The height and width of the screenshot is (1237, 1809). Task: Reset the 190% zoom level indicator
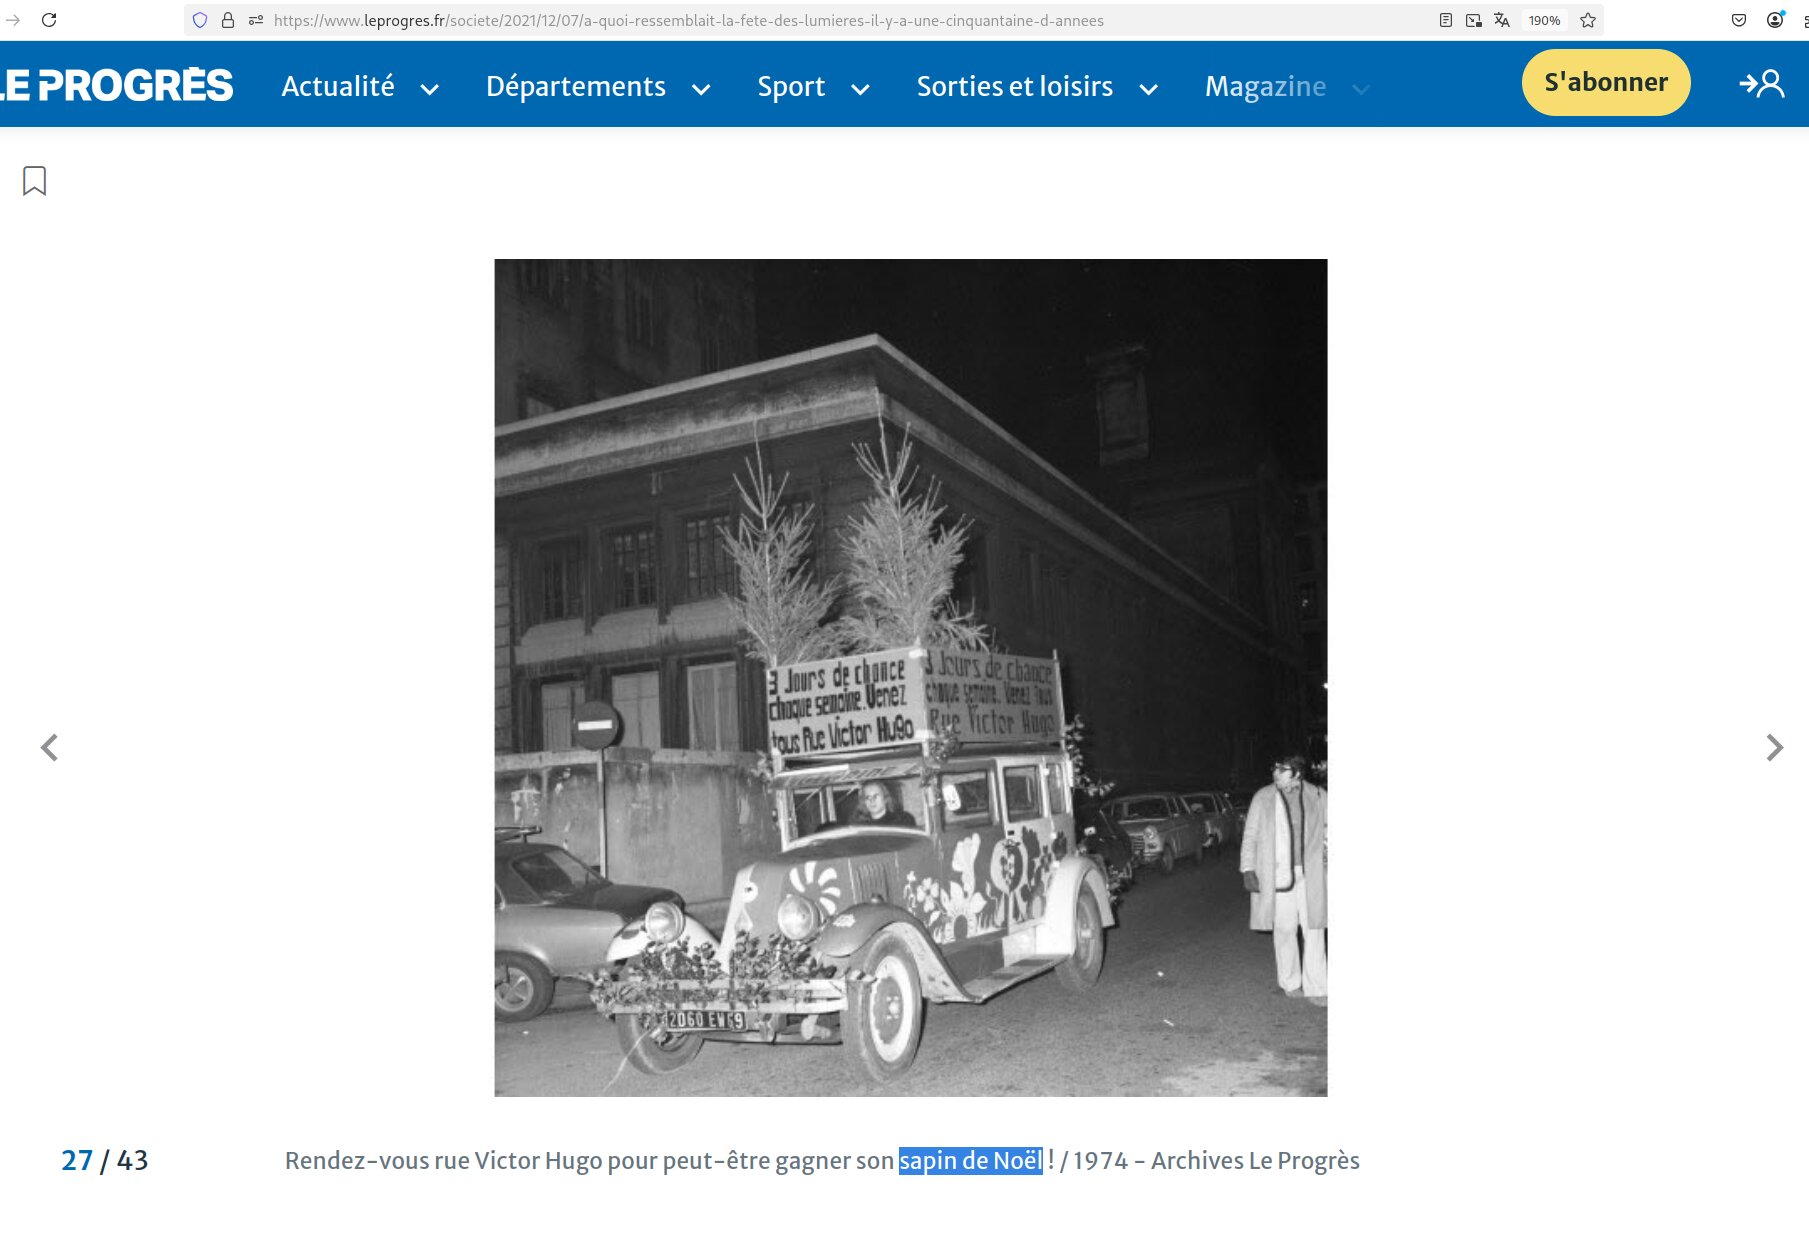click(1544, 20)
